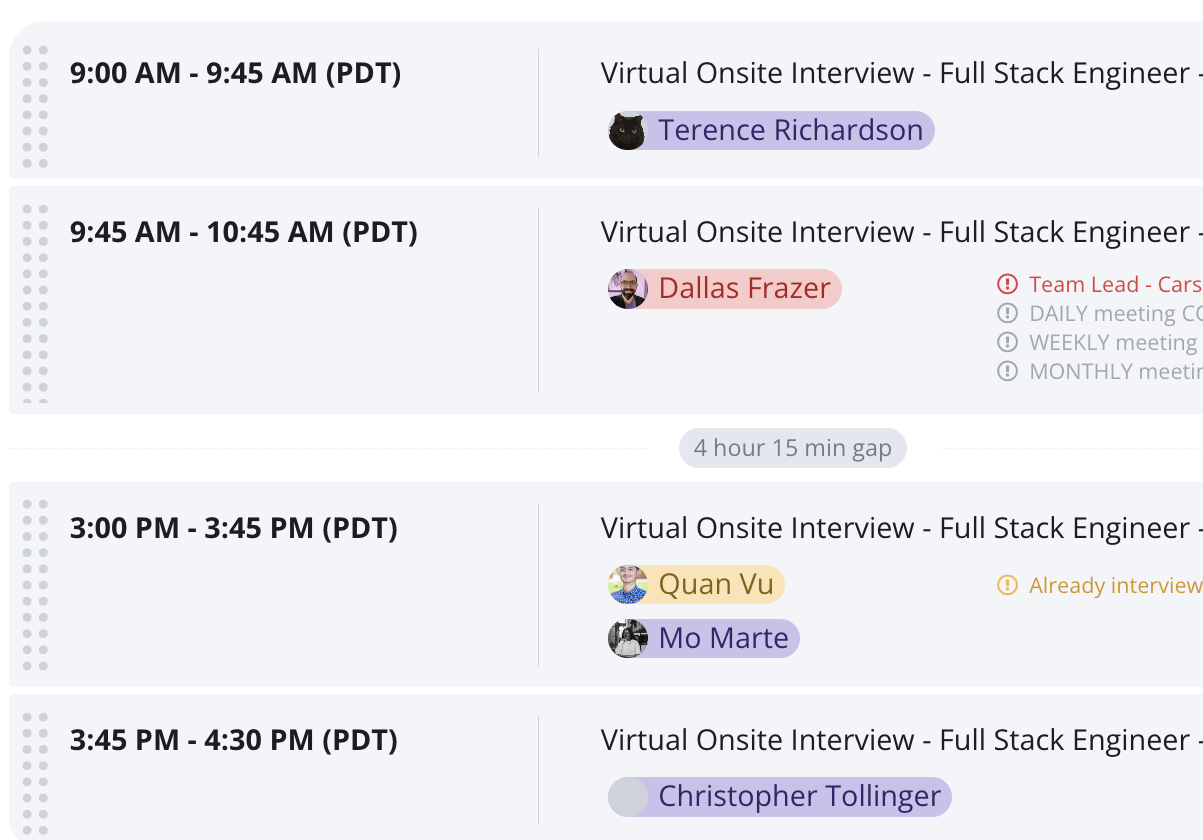Screen dimensions: 1203x840
Task: Click the warning icon beside WEEKLY meeting
Action: 1007,342
